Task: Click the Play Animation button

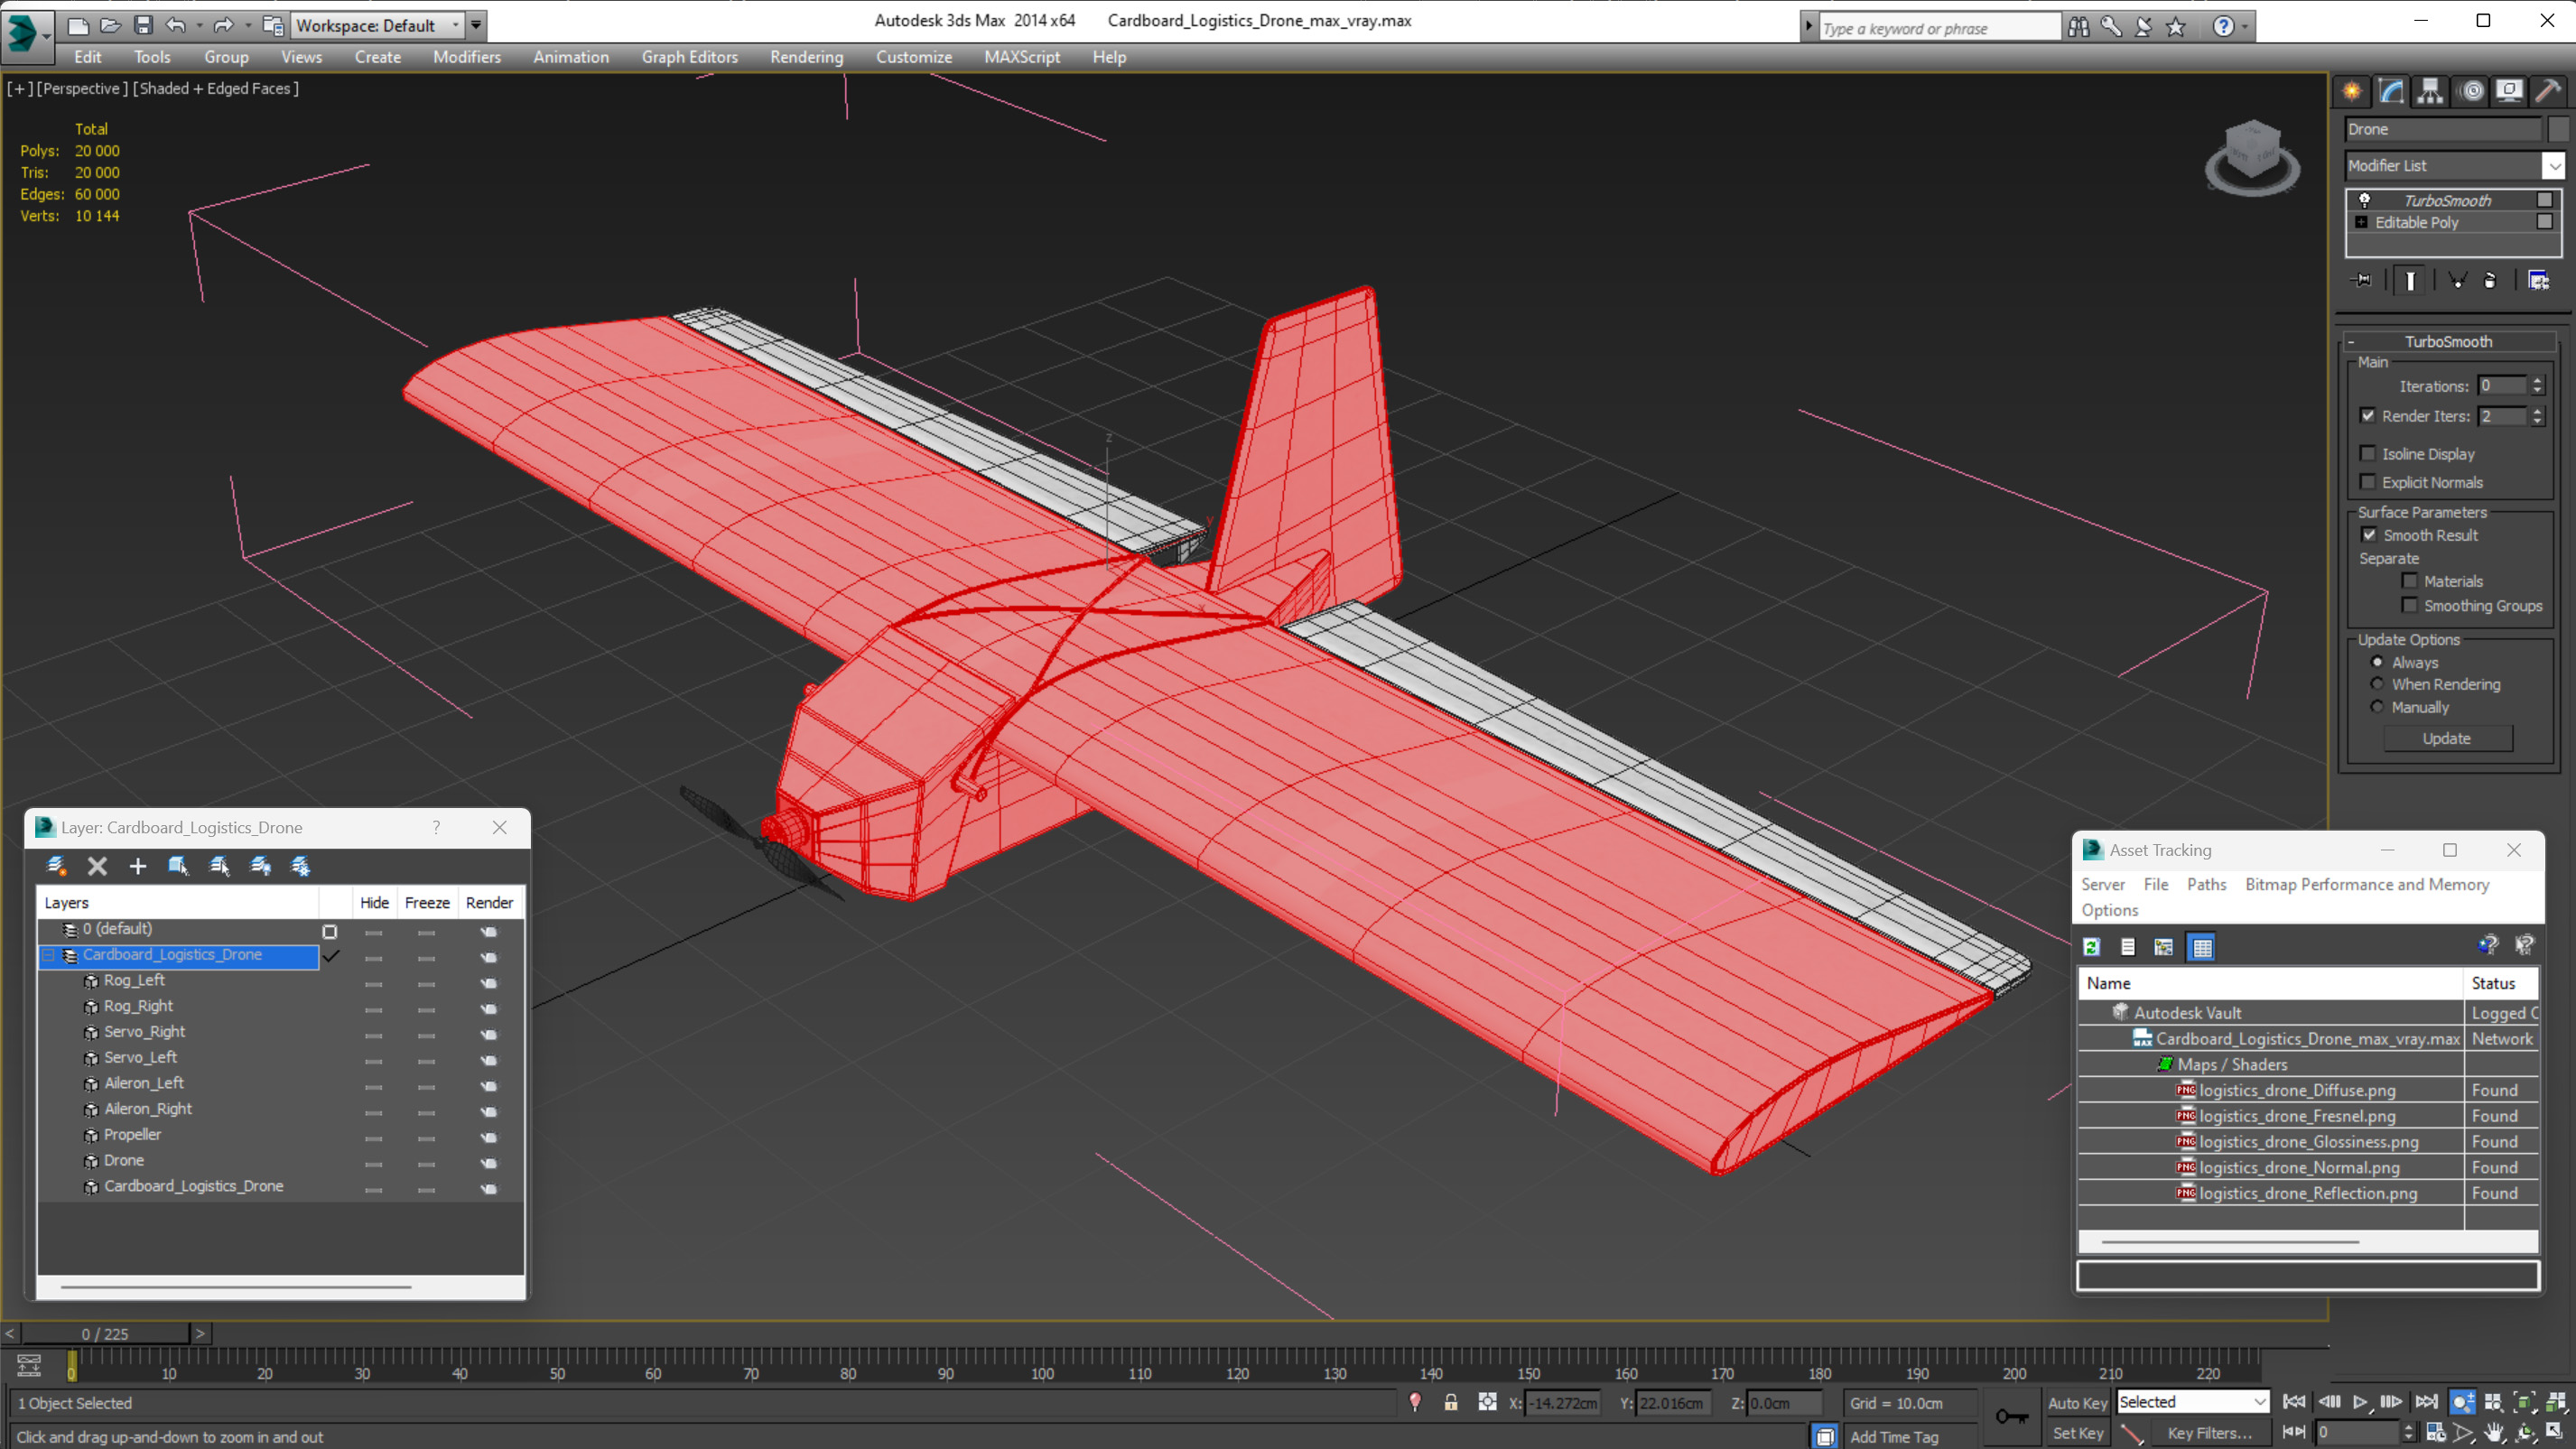Action: (x=2360, y=1402)
